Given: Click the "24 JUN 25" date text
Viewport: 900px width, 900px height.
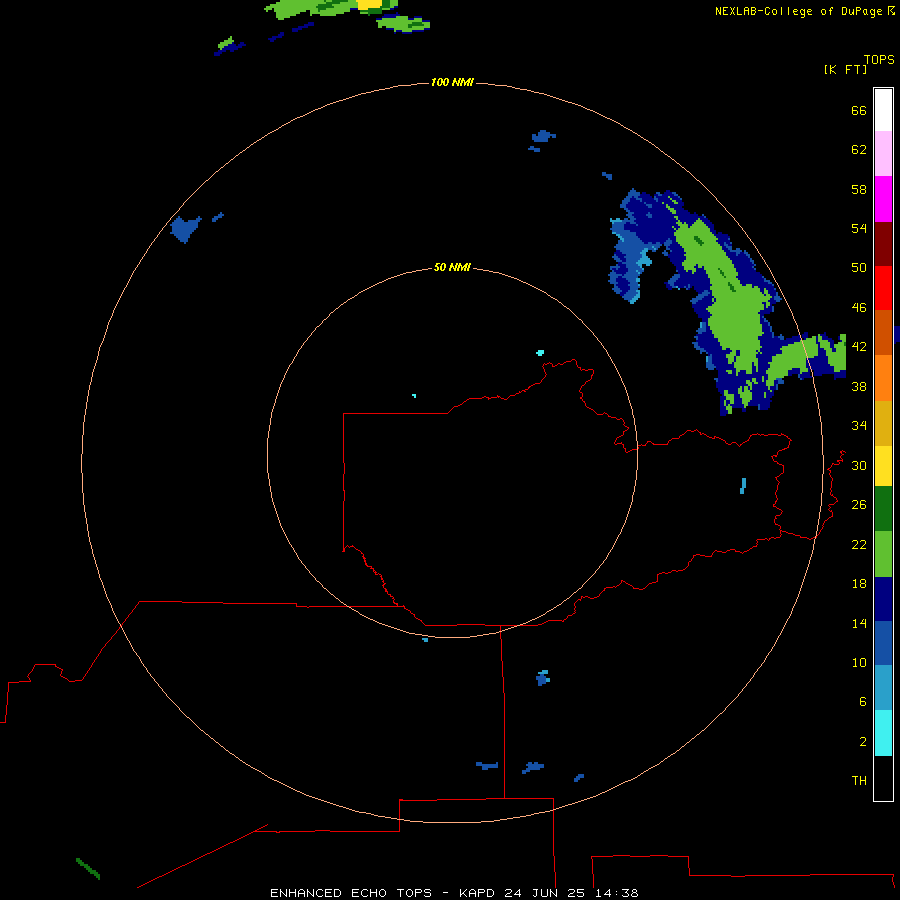Looking at the screenshot, I should pyautogui.click(x=545, y=893).
